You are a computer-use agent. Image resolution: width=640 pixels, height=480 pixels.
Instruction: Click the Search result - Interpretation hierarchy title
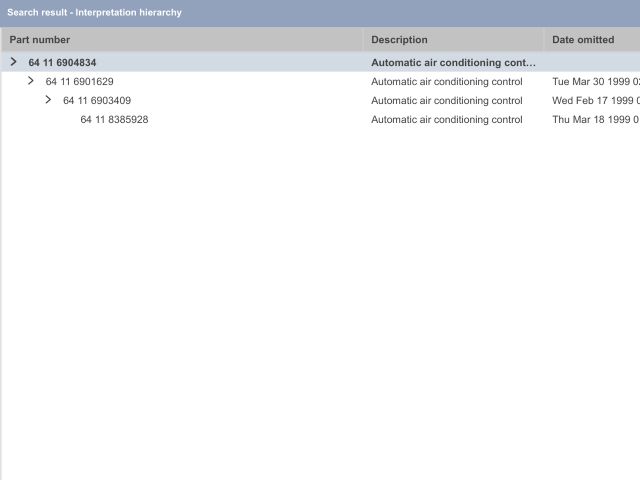coord(95,12)
